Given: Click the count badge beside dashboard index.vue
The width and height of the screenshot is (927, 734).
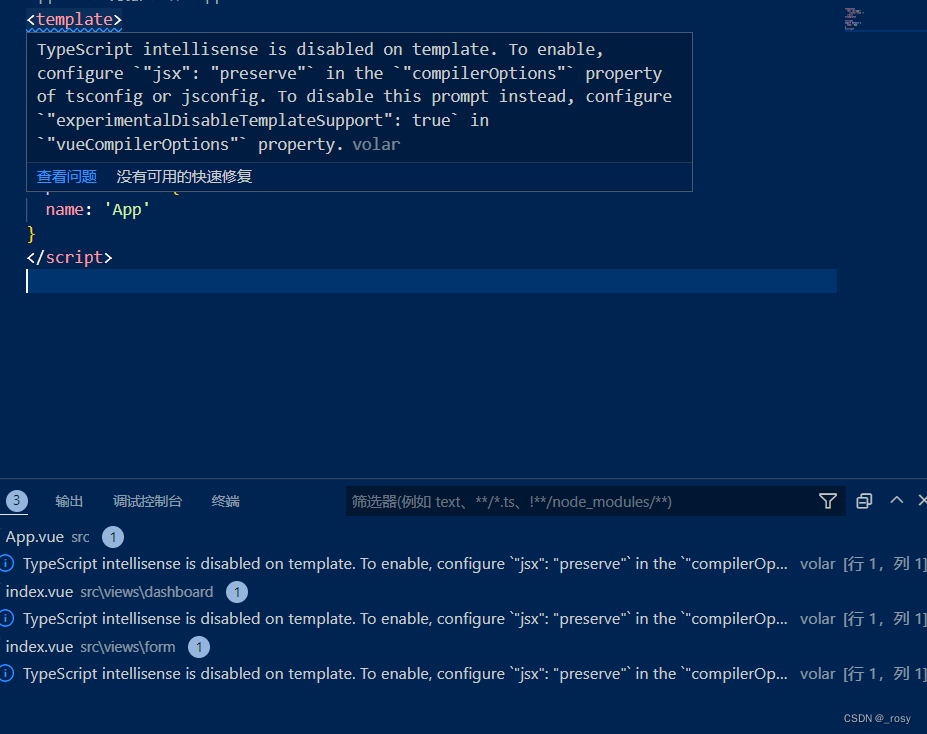Looking at the screenshot, I should 237,592.
